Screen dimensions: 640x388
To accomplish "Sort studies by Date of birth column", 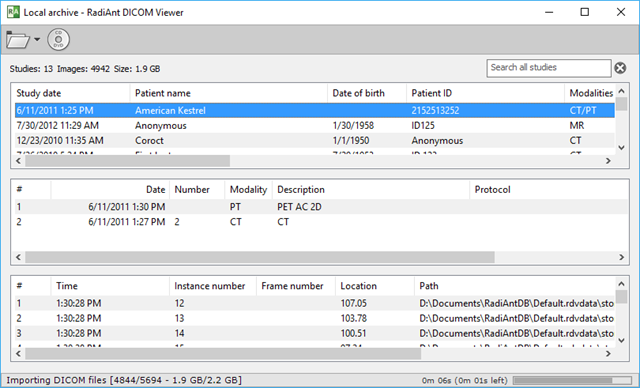I will pyautogui.click(x=367, y=93).
